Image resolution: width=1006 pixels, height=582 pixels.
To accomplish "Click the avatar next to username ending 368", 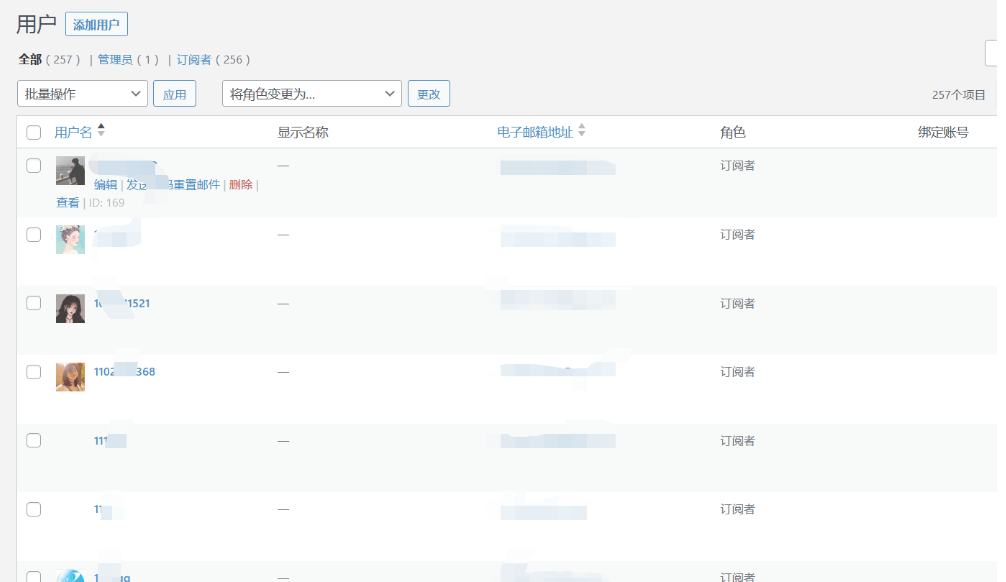I will [70, 377].
